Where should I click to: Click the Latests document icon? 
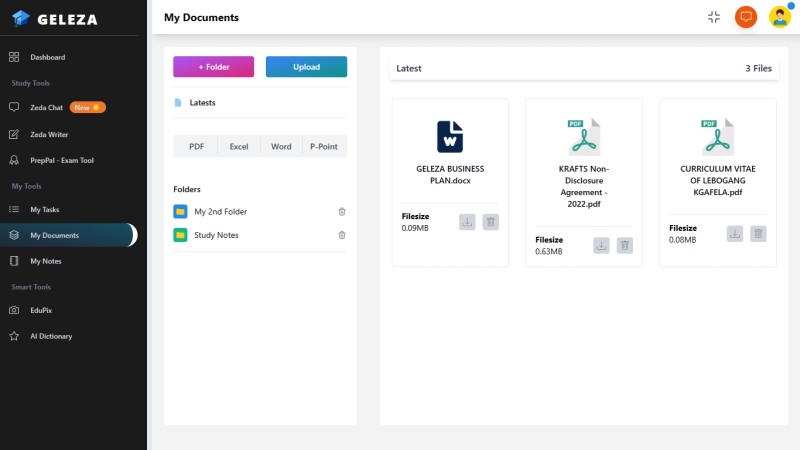(x=178, y=103)
